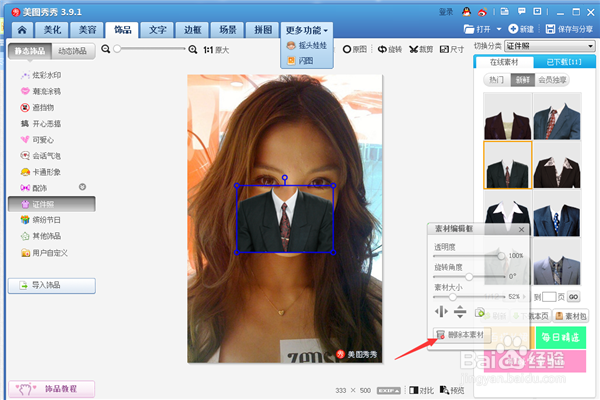Select 炫彩水印 category
600x400 pixels.
point(41,75)
